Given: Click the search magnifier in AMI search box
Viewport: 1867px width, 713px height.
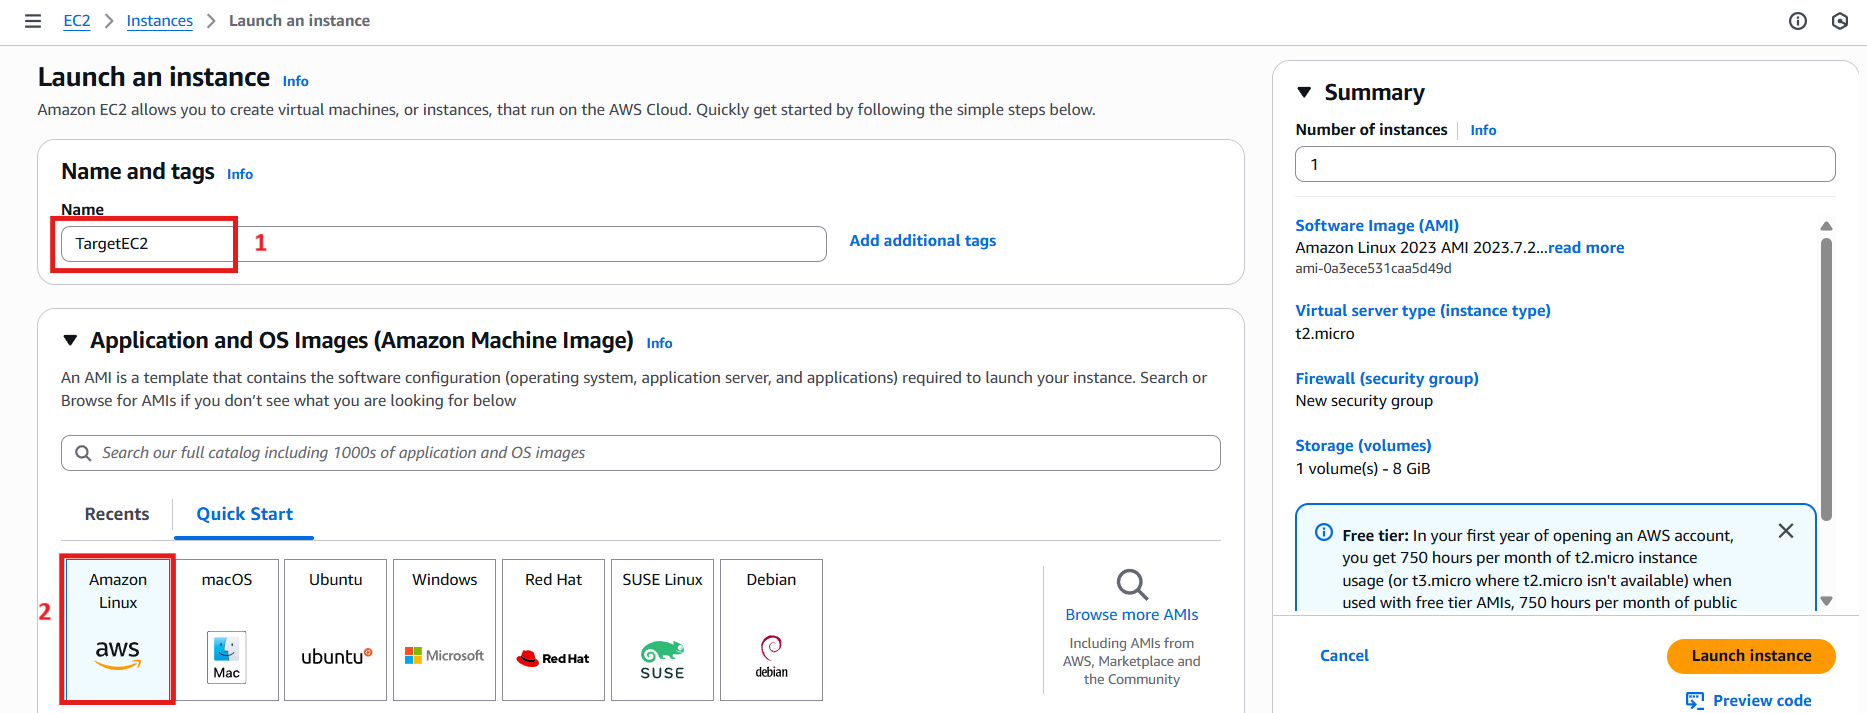Looking at the screenshot, I should [83, 453].
